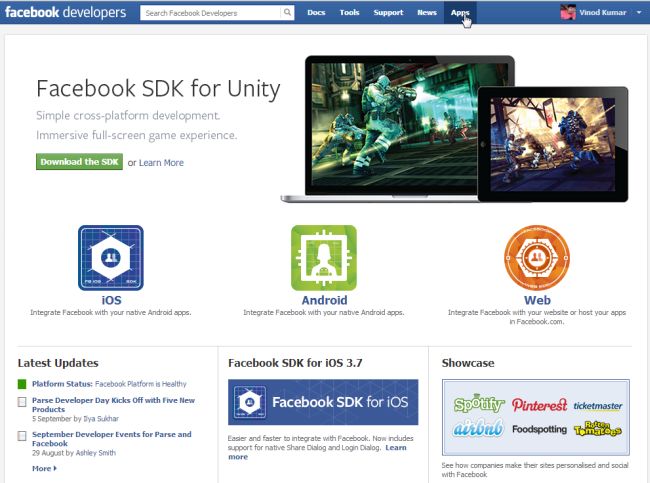Click the tablet game screenshot image
Screen dimensions: 650x483
click(553, 144)
